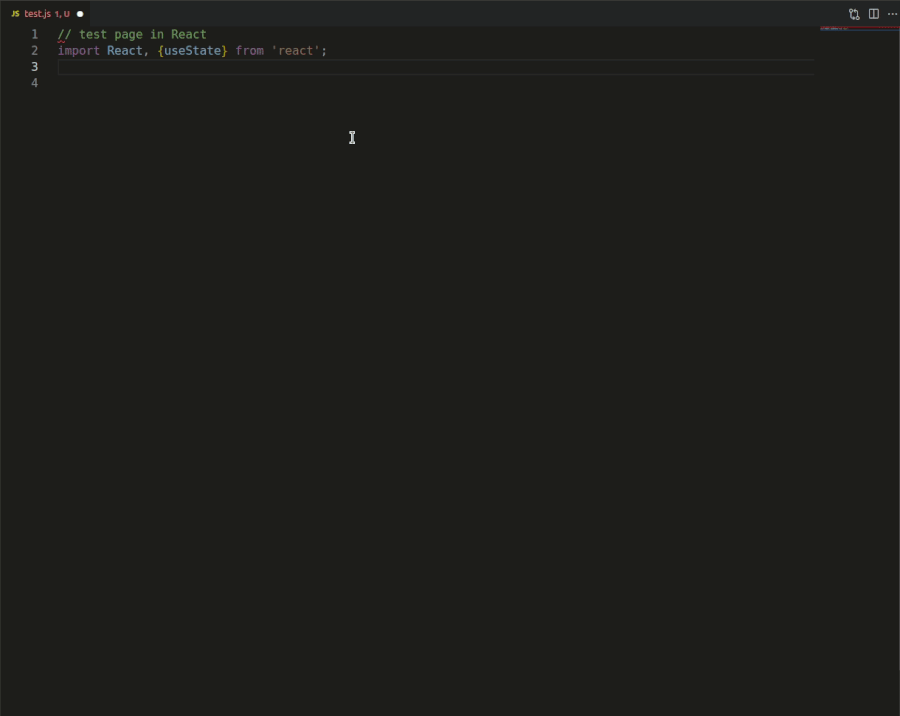The width and height of the screenshot is (900, 716).
Task: Click line number 4 in the gutter
Action: [34, 82]
